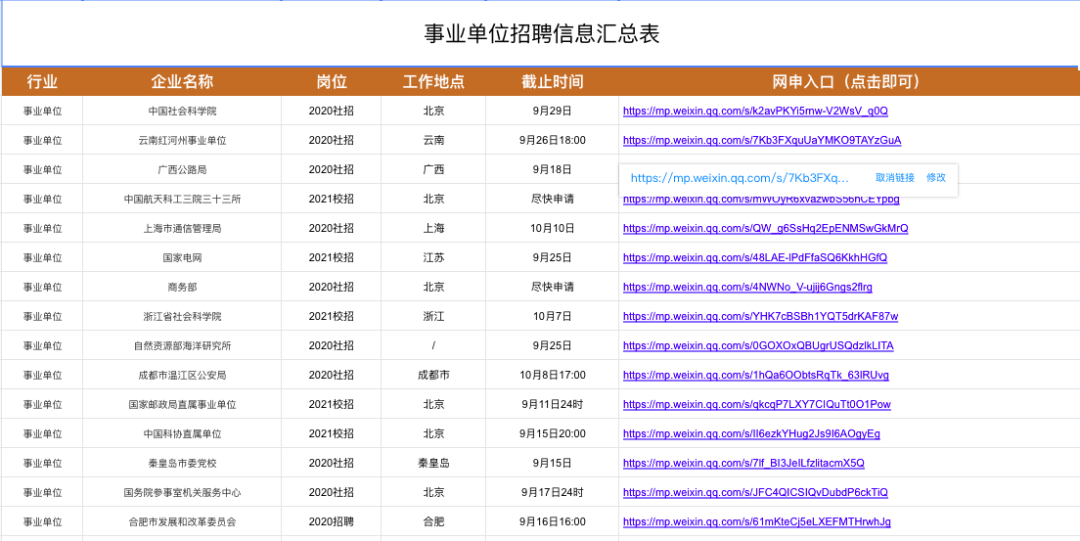This screenshot has height=541, width=1080.
Task: Select the 国家邮政局直属事业单位 cell
Action: tap(183, 404)
